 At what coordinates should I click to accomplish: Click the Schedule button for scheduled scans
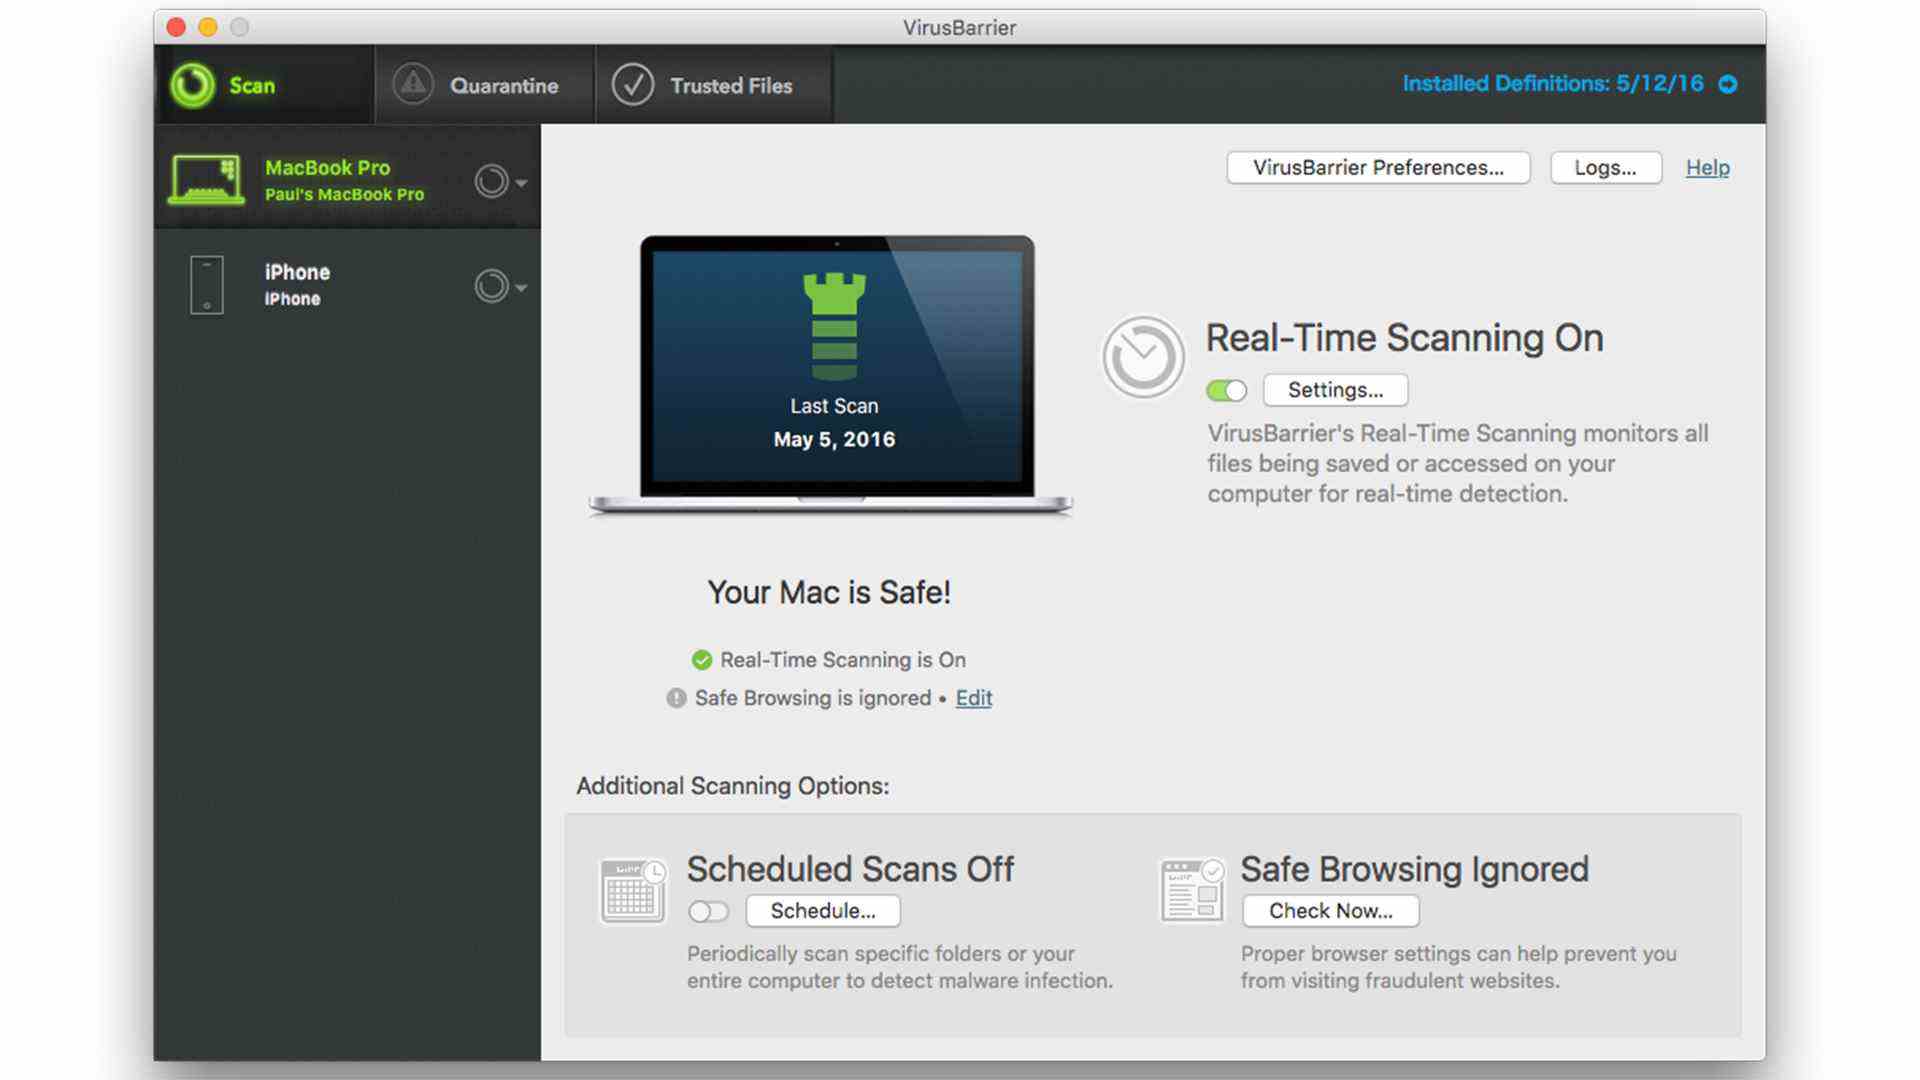822,911
